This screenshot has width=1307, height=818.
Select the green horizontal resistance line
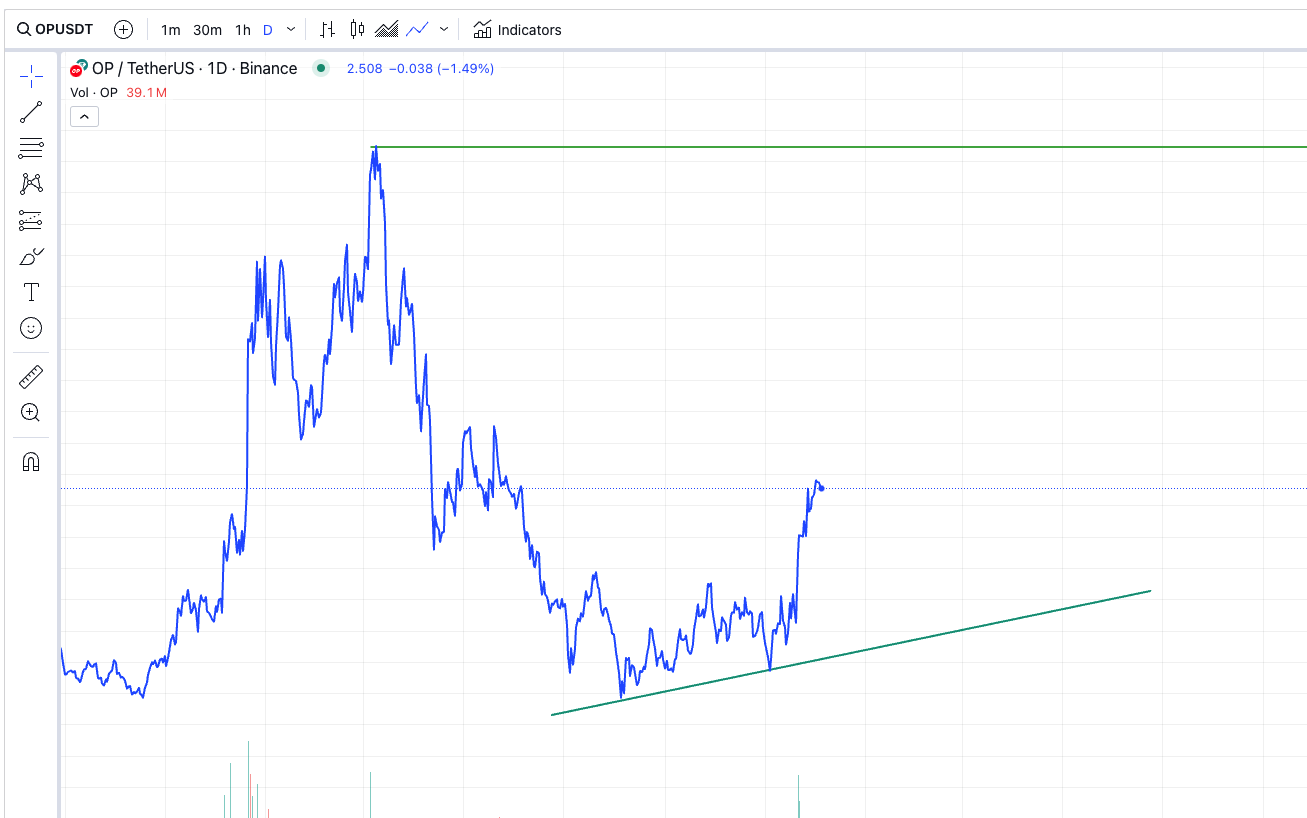840,147
